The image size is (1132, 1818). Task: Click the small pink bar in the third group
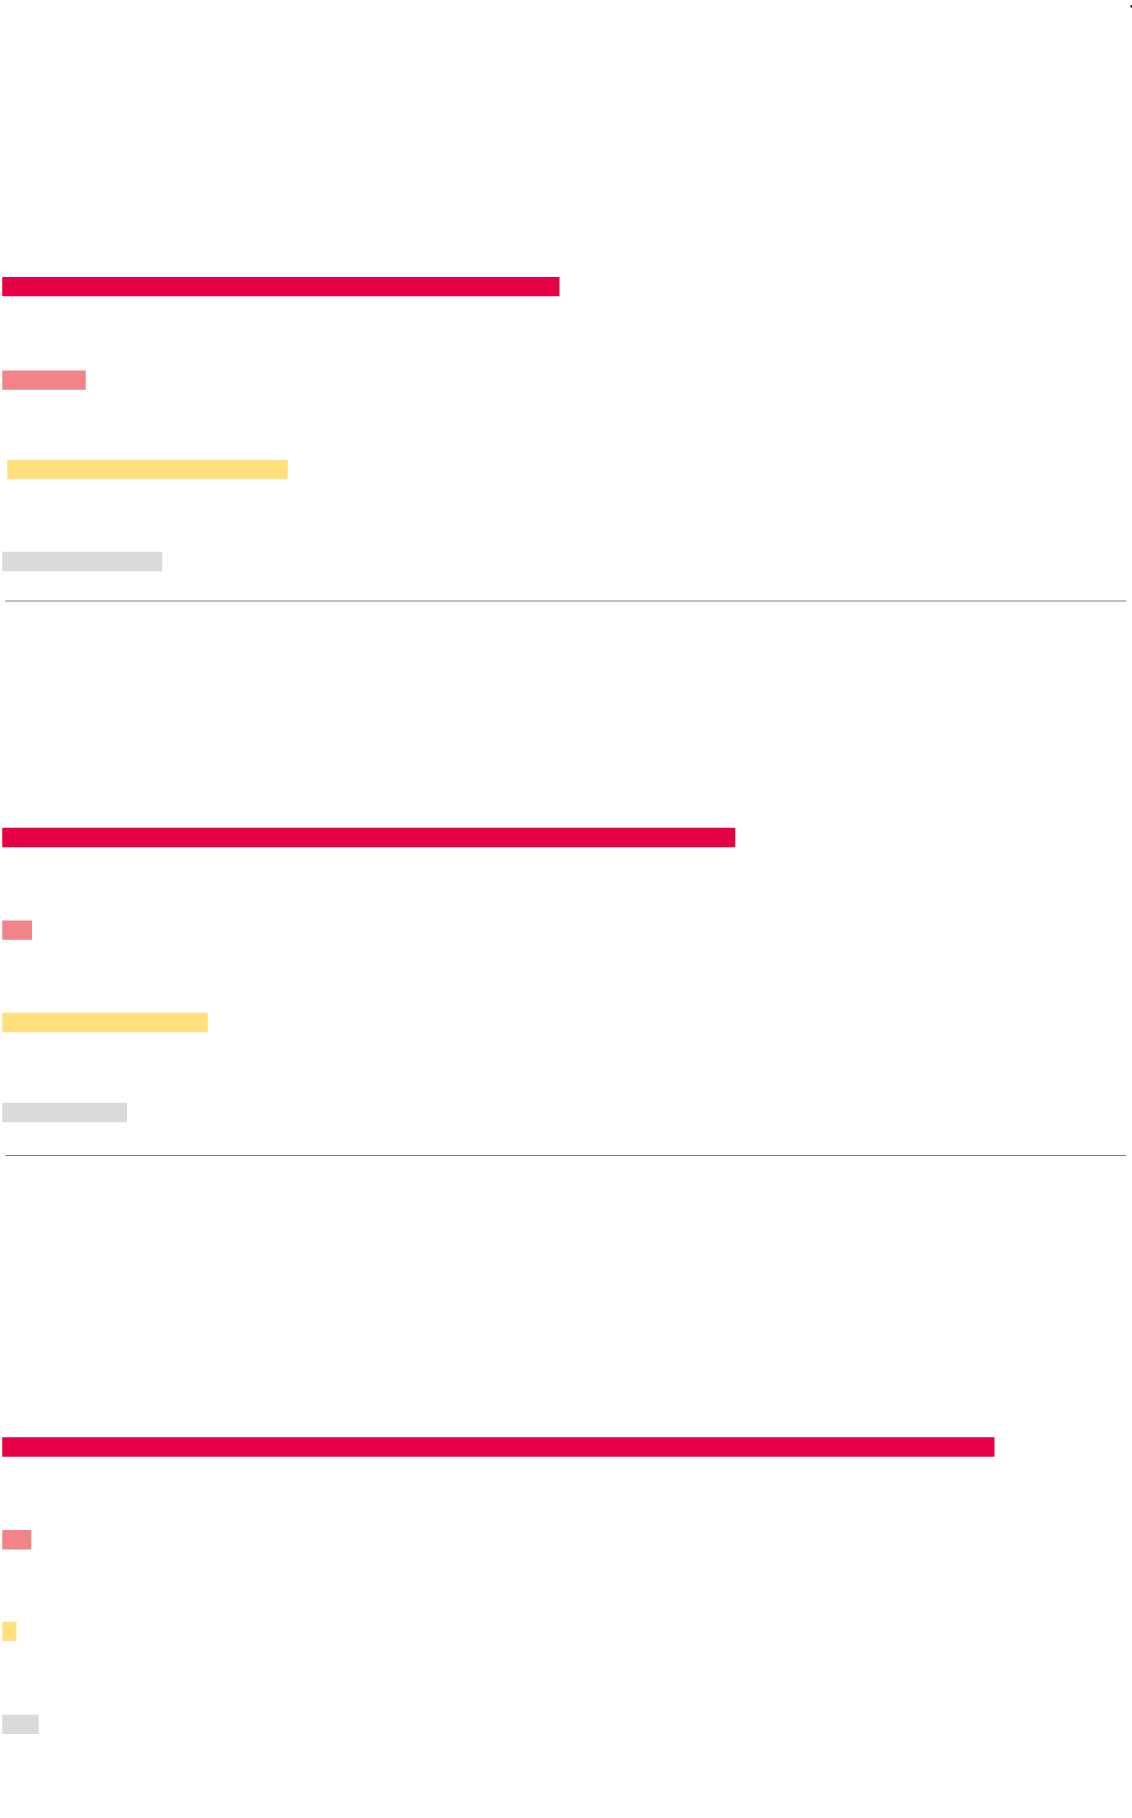pyautogui.click(x=17, y=1540)
